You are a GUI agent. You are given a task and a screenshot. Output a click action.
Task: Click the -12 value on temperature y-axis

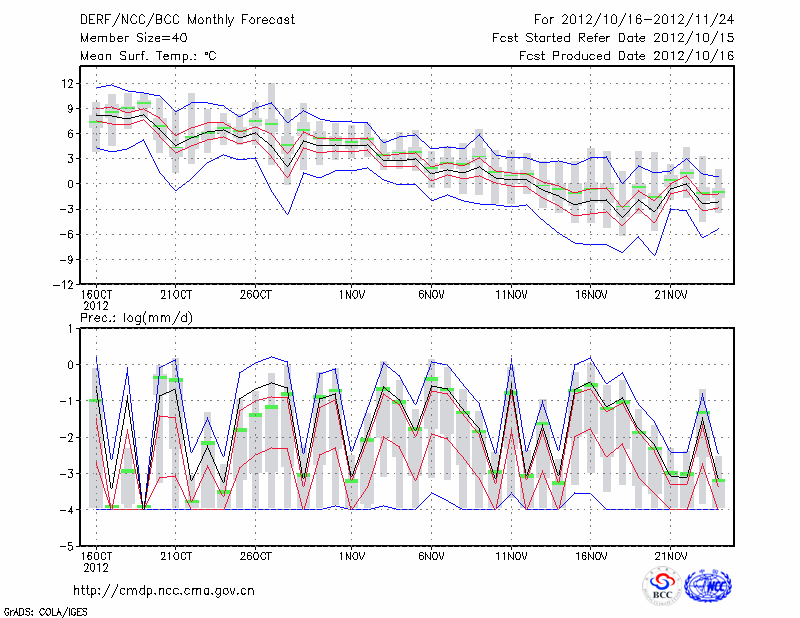click(64, 285)
